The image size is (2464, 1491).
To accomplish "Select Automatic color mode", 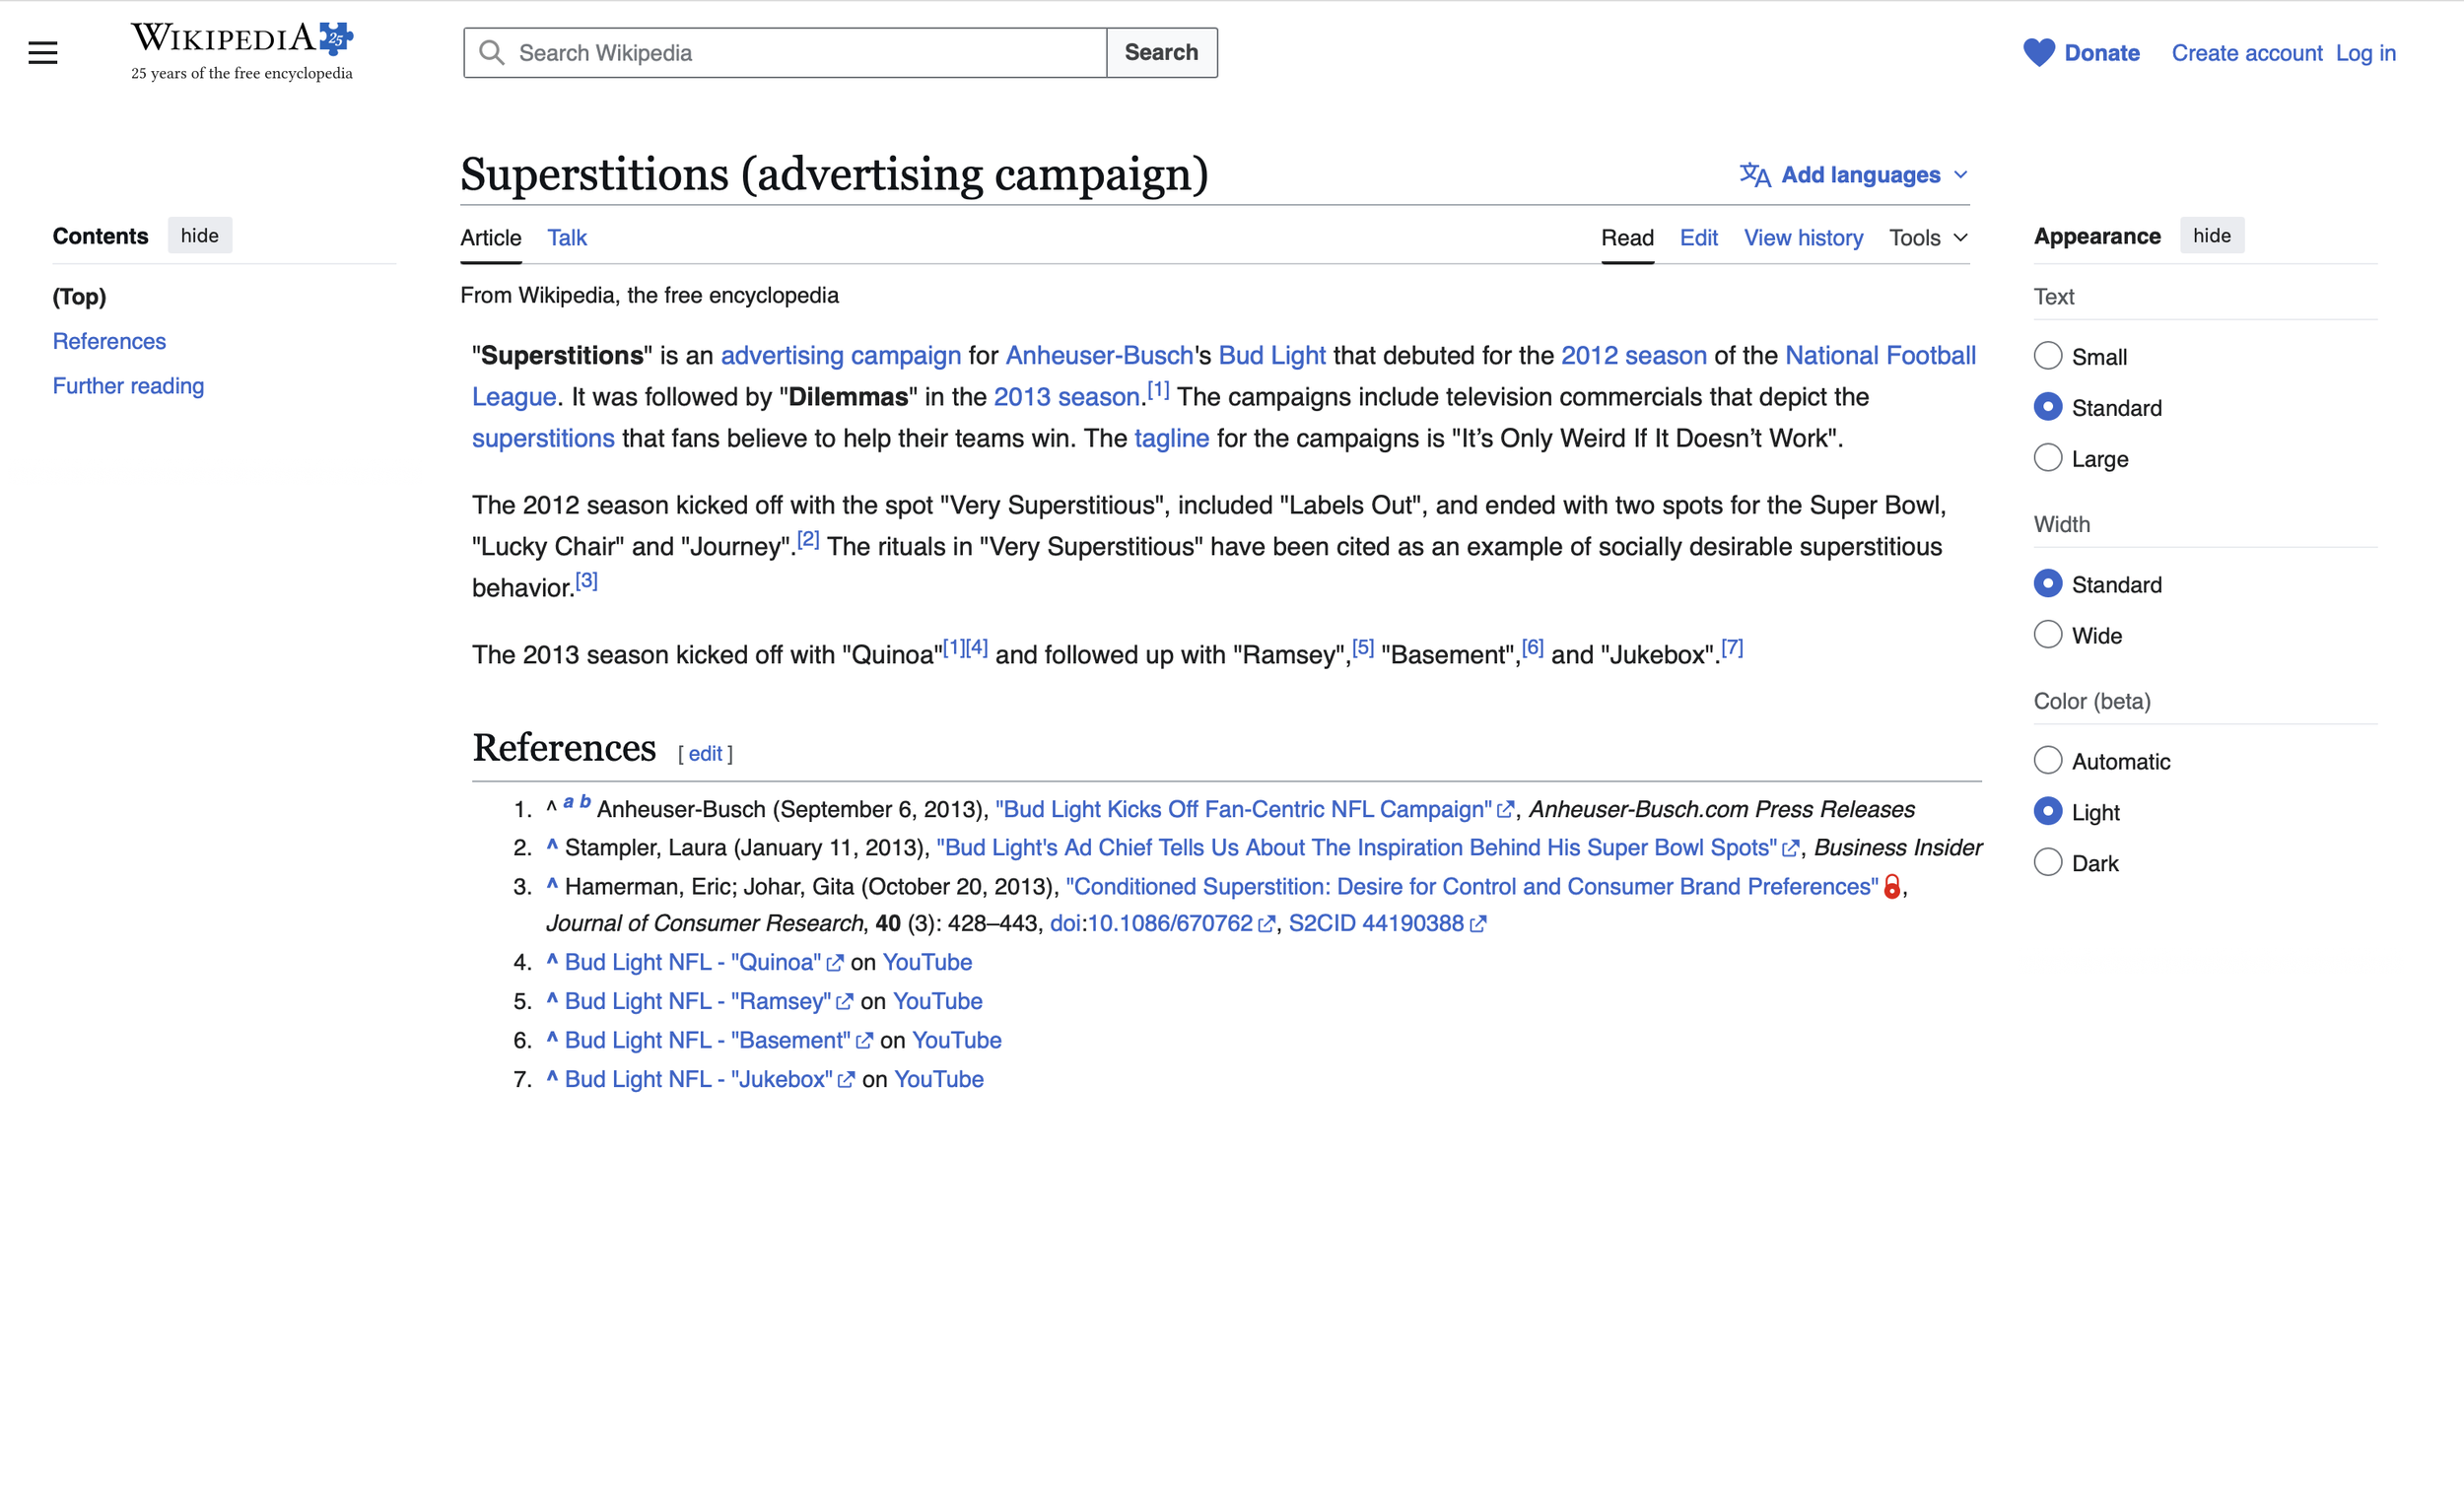I will click(x=2048, y=761).
